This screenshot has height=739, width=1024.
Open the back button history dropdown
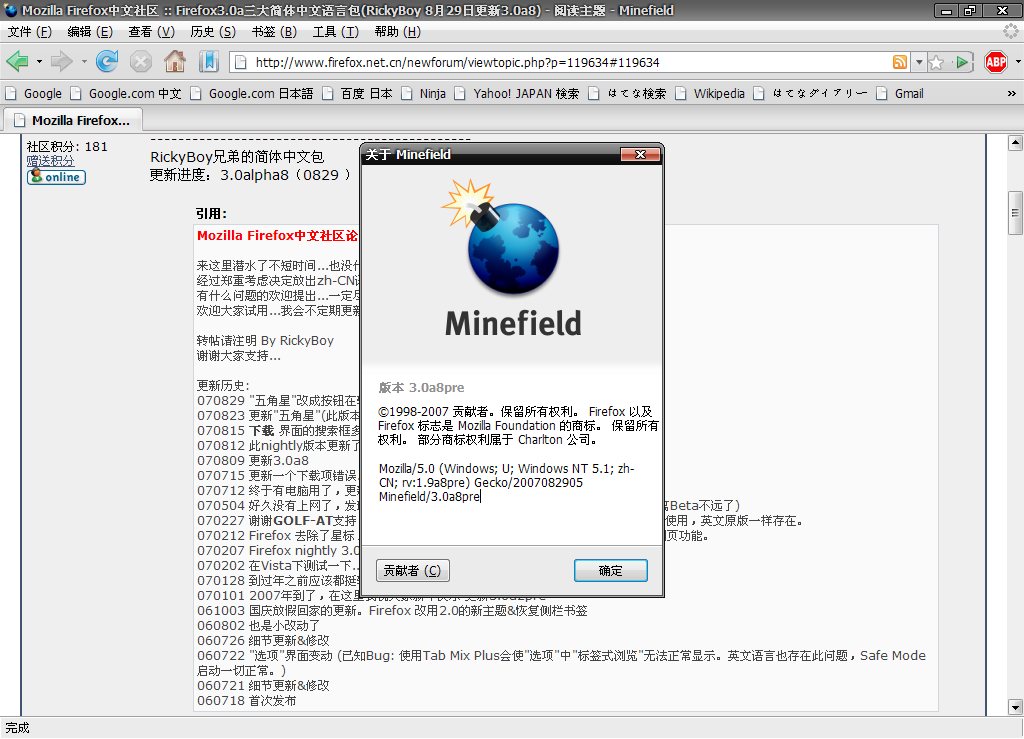(39, 62)
